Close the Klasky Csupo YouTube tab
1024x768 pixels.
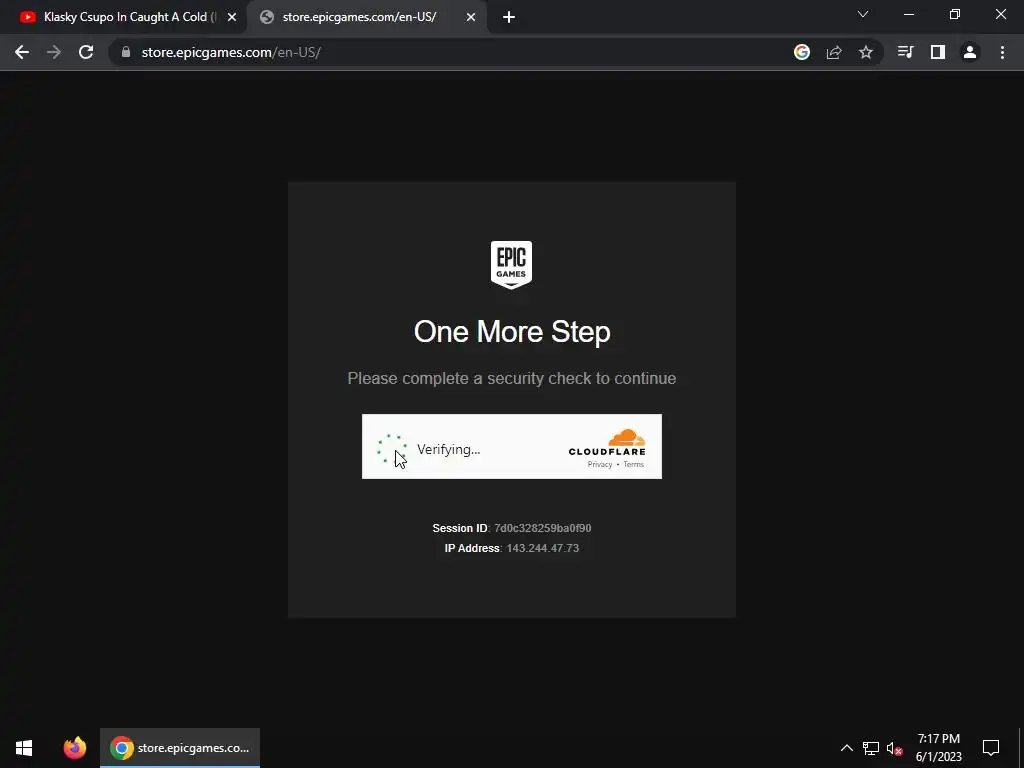[232, 18]
